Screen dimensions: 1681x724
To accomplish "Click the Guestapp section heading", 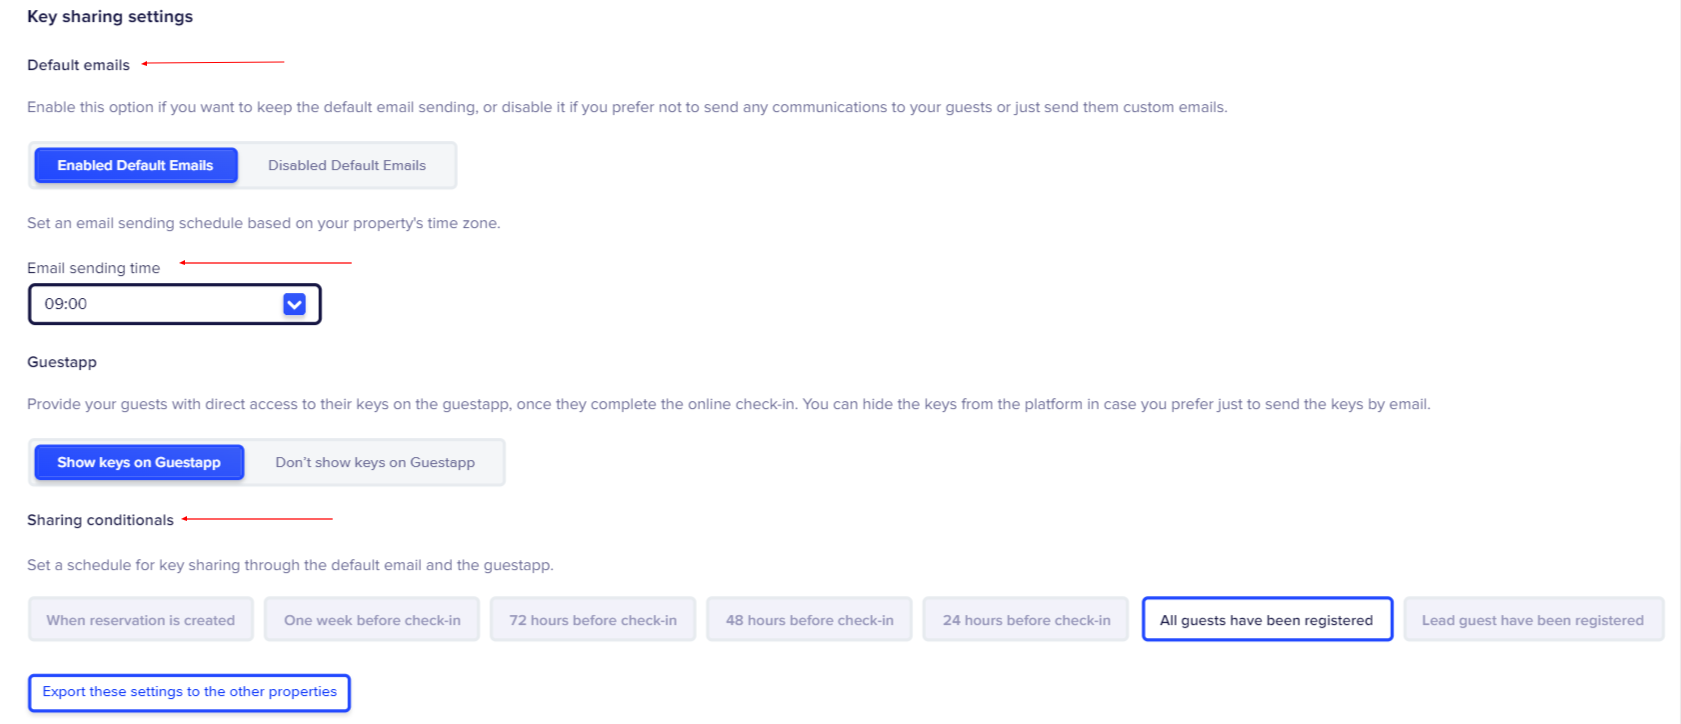I will point(62,362).
